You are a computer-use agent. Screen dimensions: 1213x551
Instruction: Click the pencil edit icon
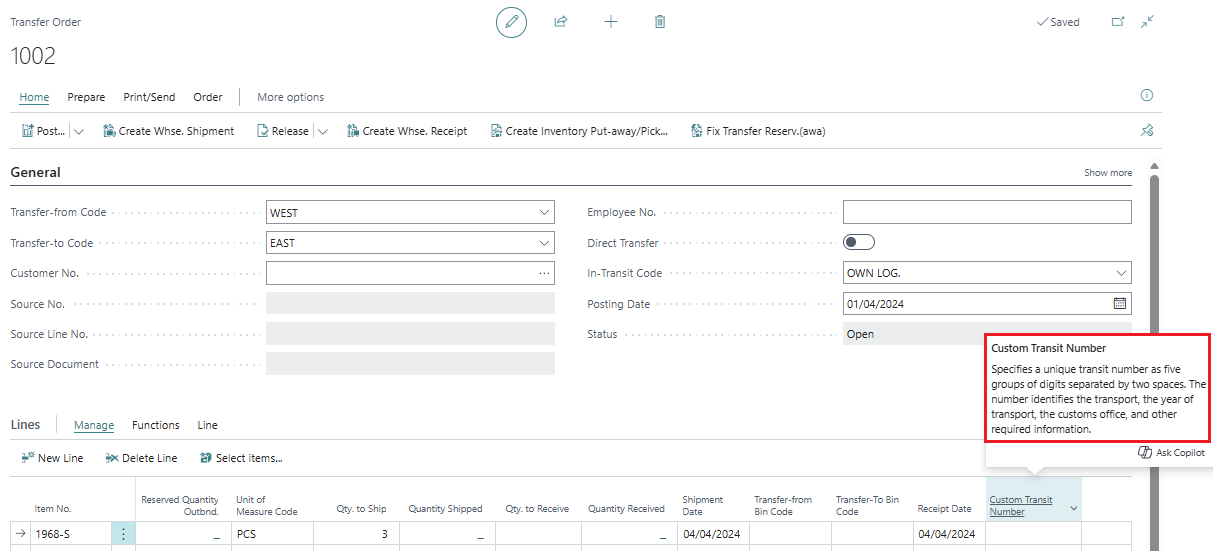[x=511, y=22]
